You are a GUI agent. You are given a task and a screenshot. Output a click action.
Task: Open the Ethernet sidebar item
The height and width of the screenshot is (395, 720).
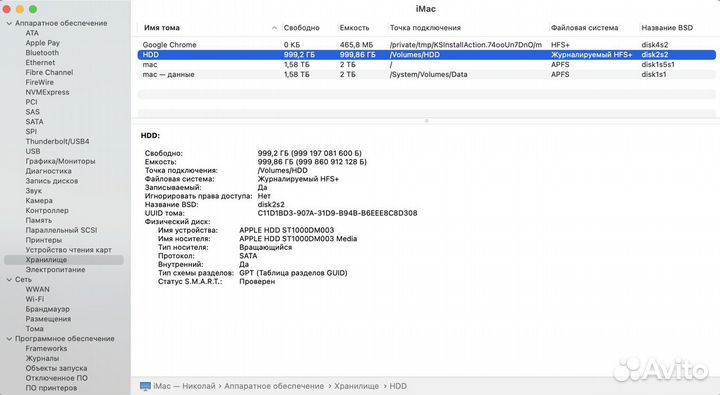[x=40, y=62]
